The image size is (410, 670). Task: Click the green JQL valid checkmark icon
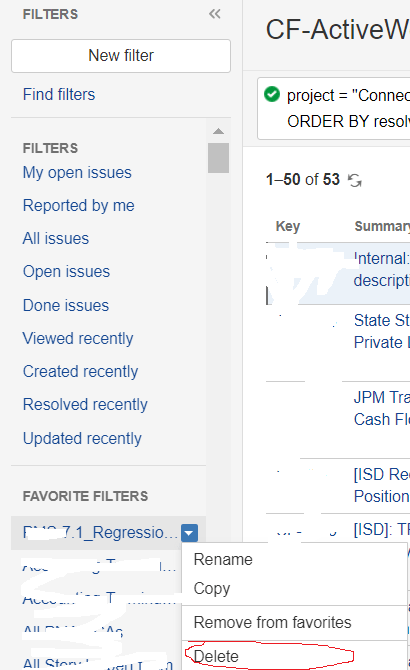tap(272, 94)
